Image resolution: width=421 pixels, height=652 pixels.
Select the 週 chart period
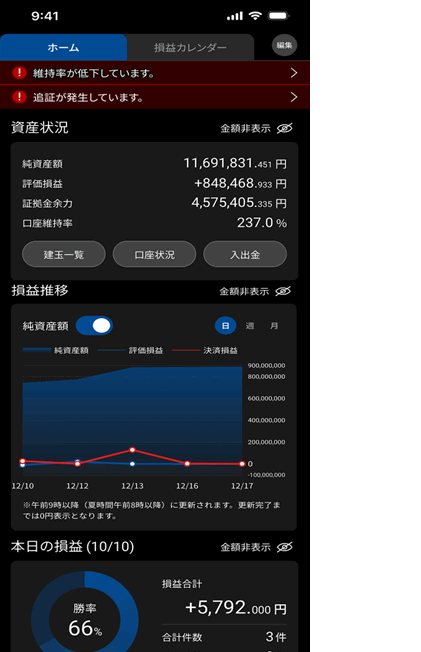[250, 326]
